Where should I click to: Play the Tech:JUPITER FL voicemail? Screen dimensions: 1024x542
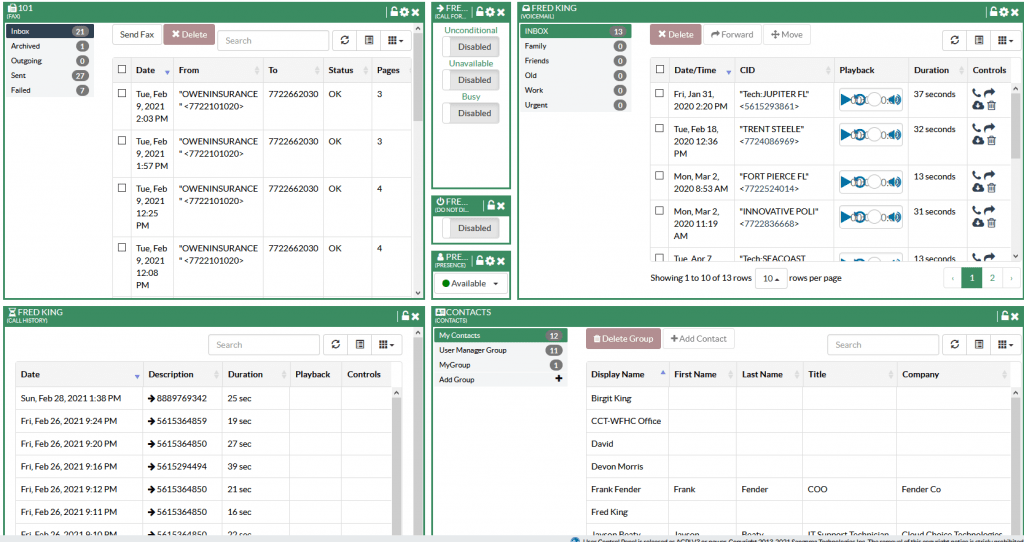click(846, 100)
